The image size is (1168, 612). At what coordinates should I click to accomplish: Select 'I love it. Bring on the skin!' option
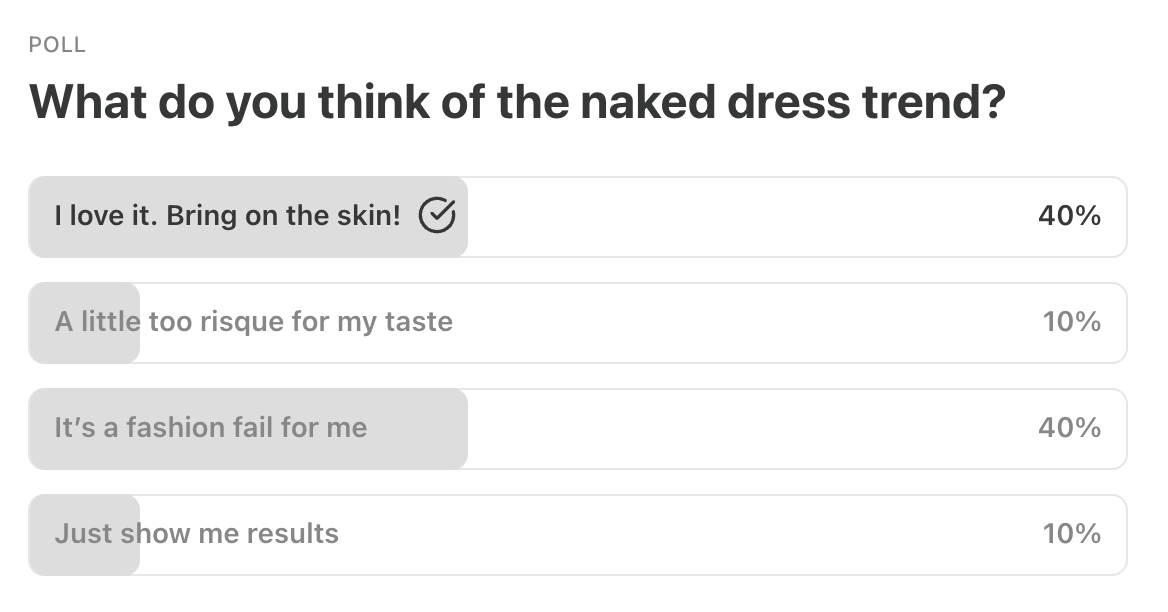[x=227, y=216]
